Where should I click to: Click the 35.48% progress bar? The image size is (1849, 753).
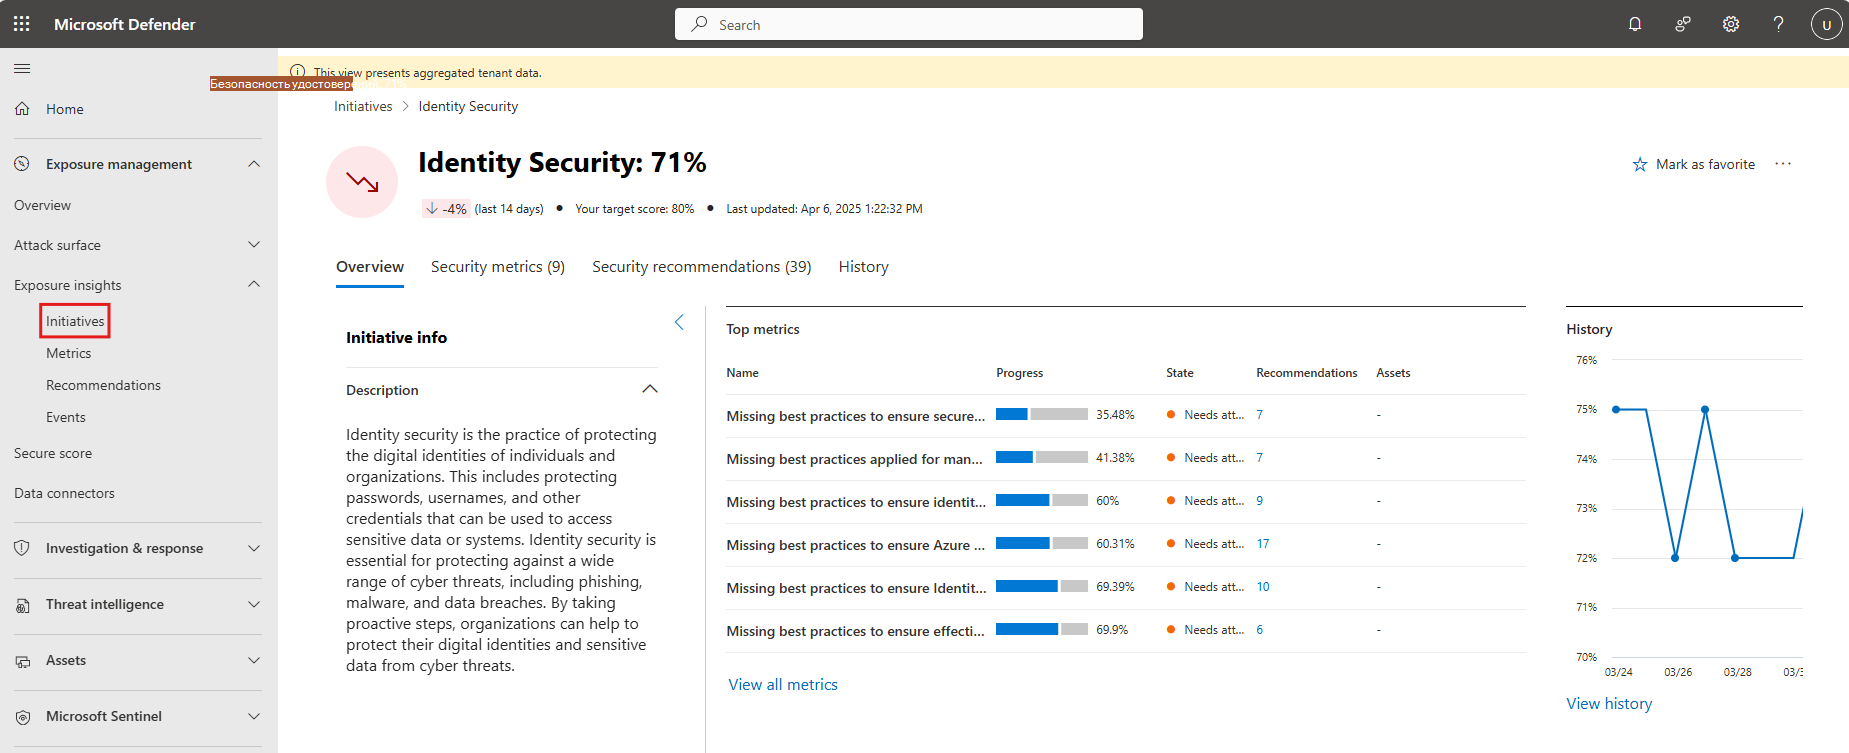point(1042,414)
